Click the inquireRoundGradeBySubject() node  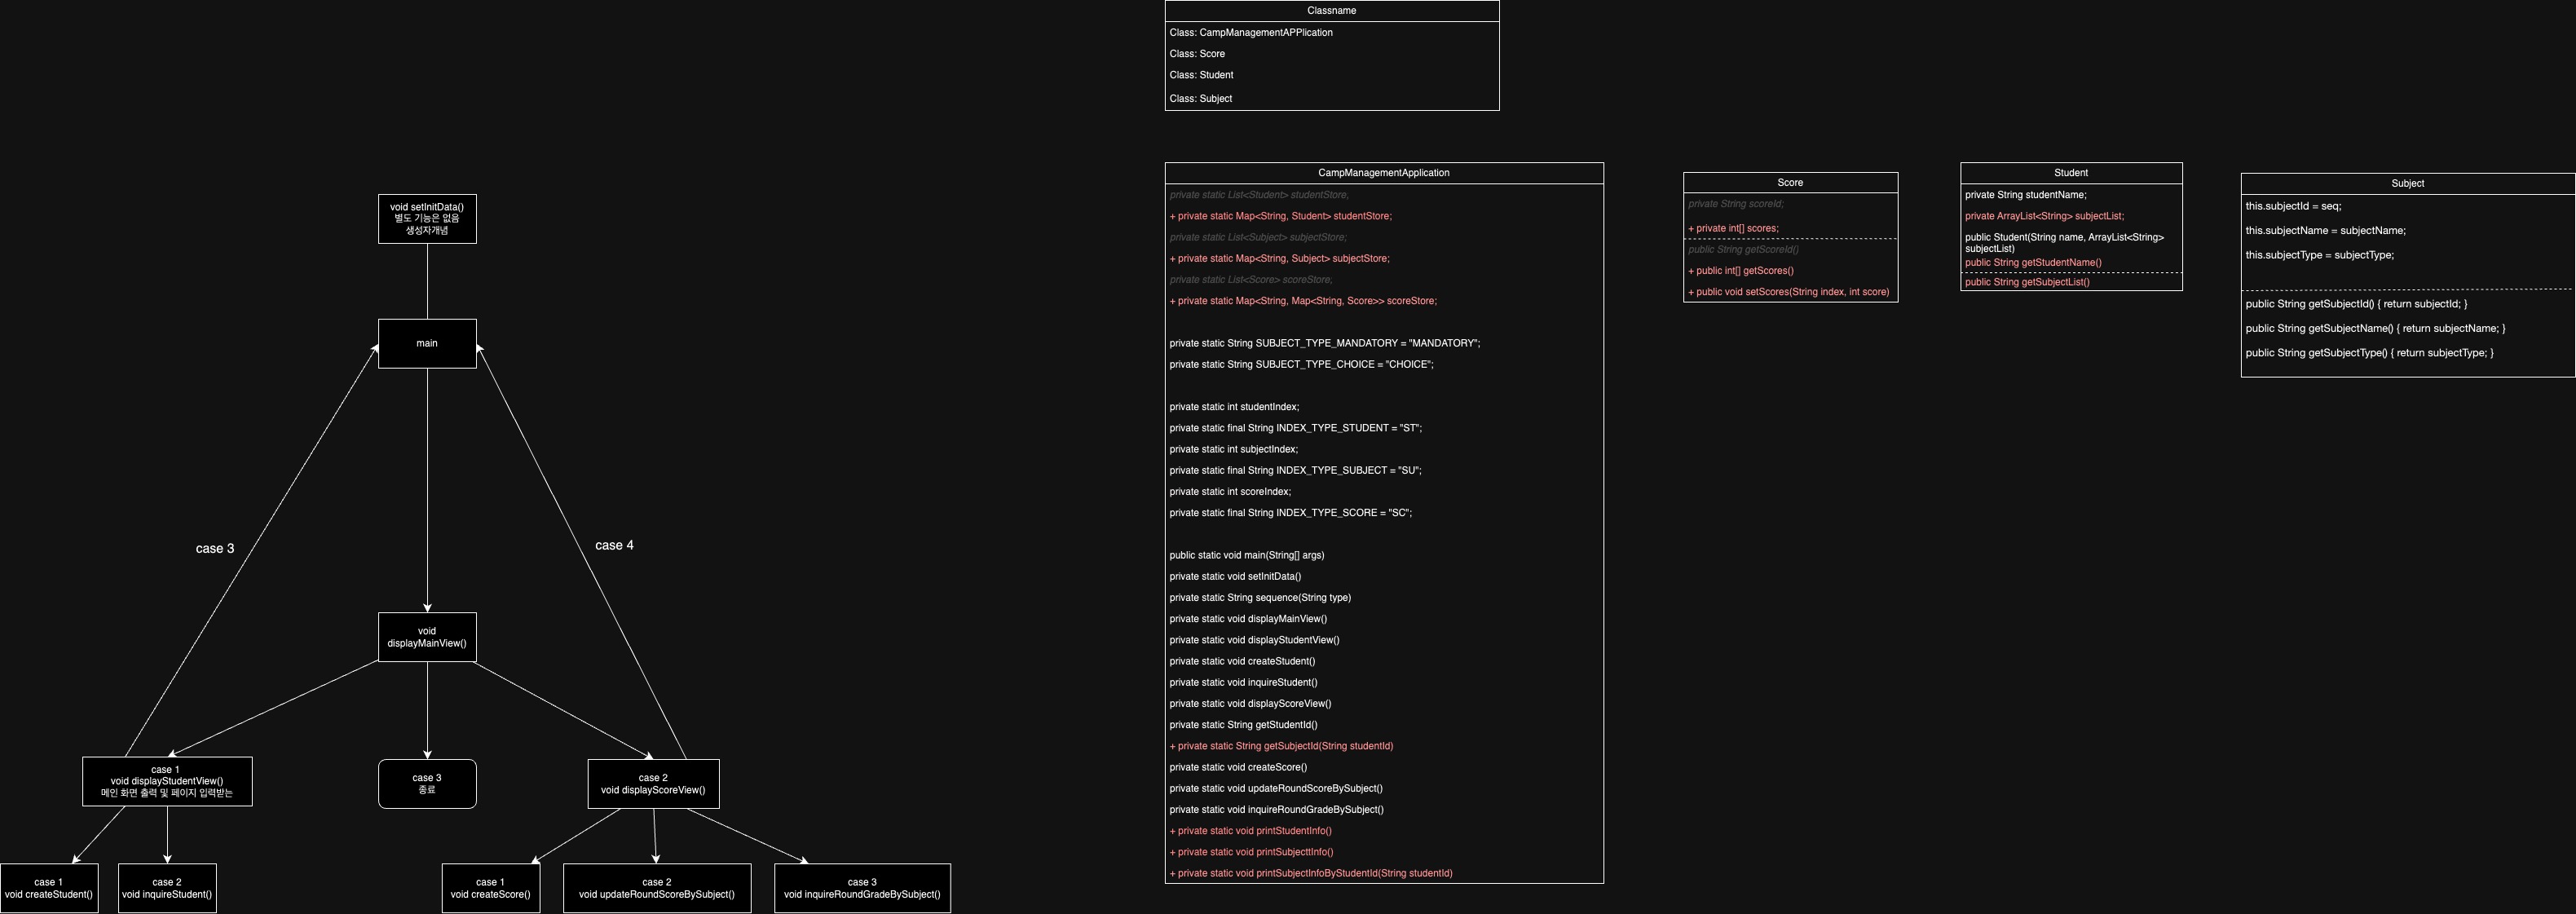862,888
